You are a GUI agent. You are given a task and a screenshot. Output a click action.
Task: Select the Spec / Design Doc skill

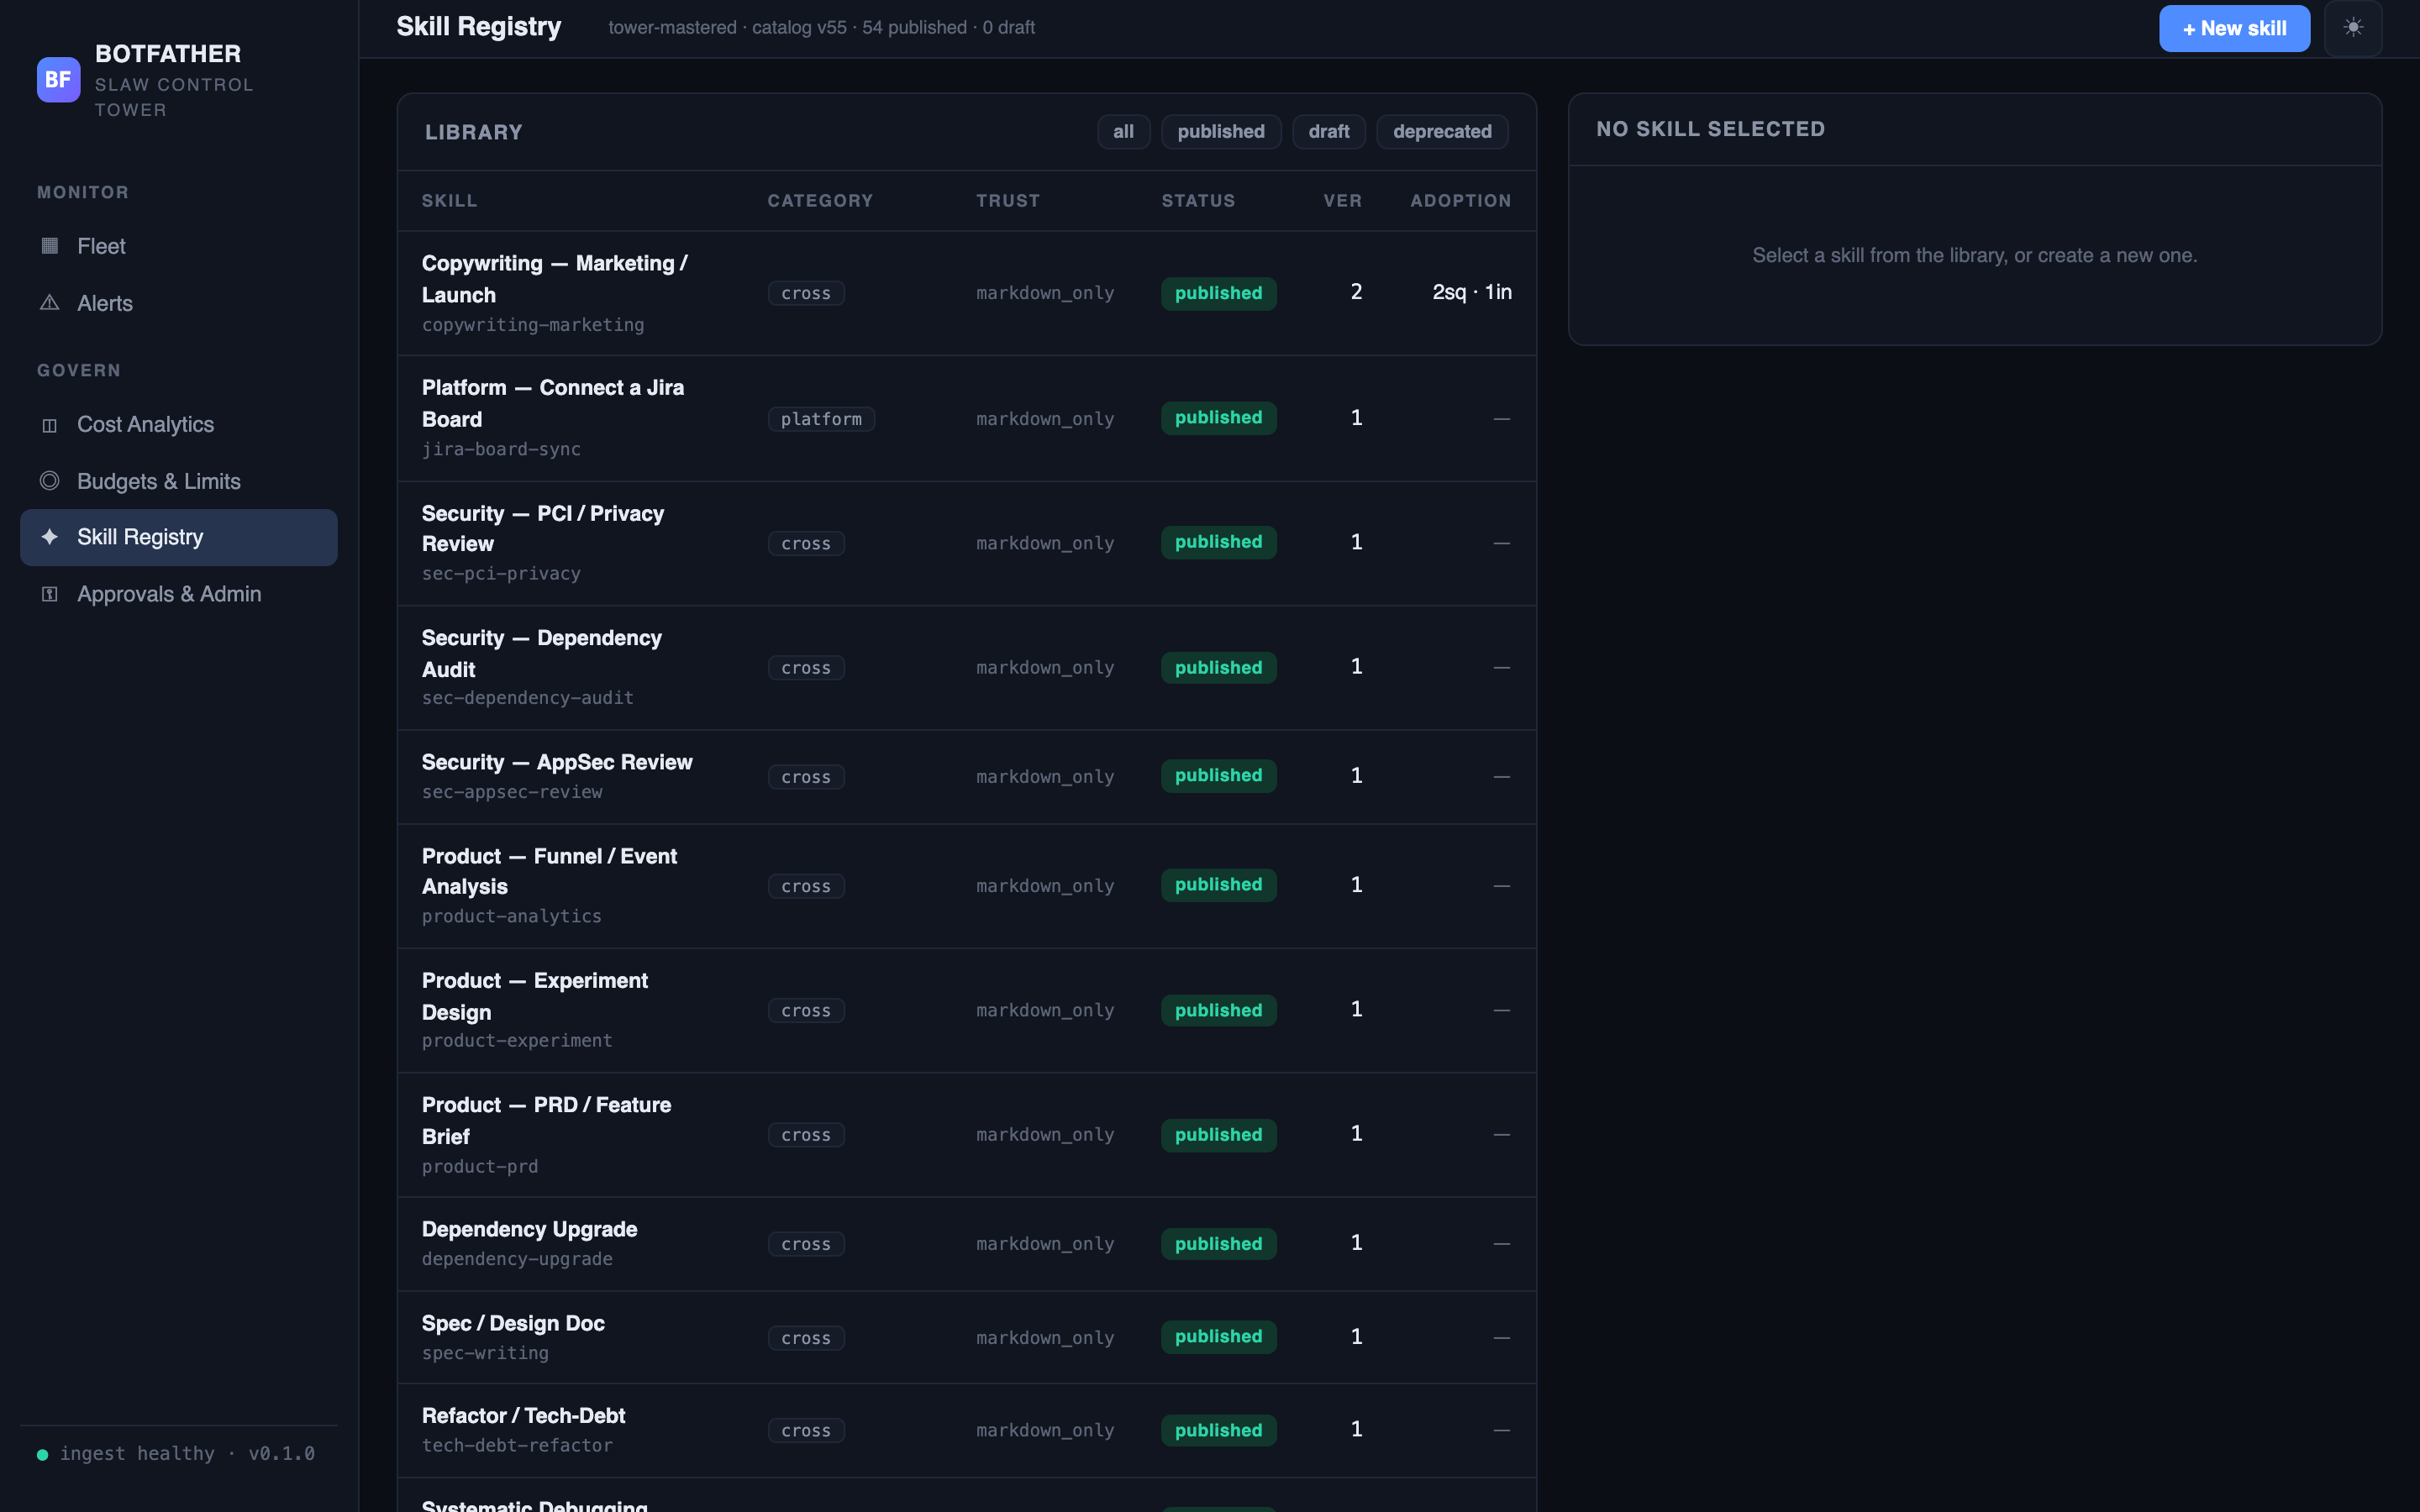click(x=966, y=1337)
